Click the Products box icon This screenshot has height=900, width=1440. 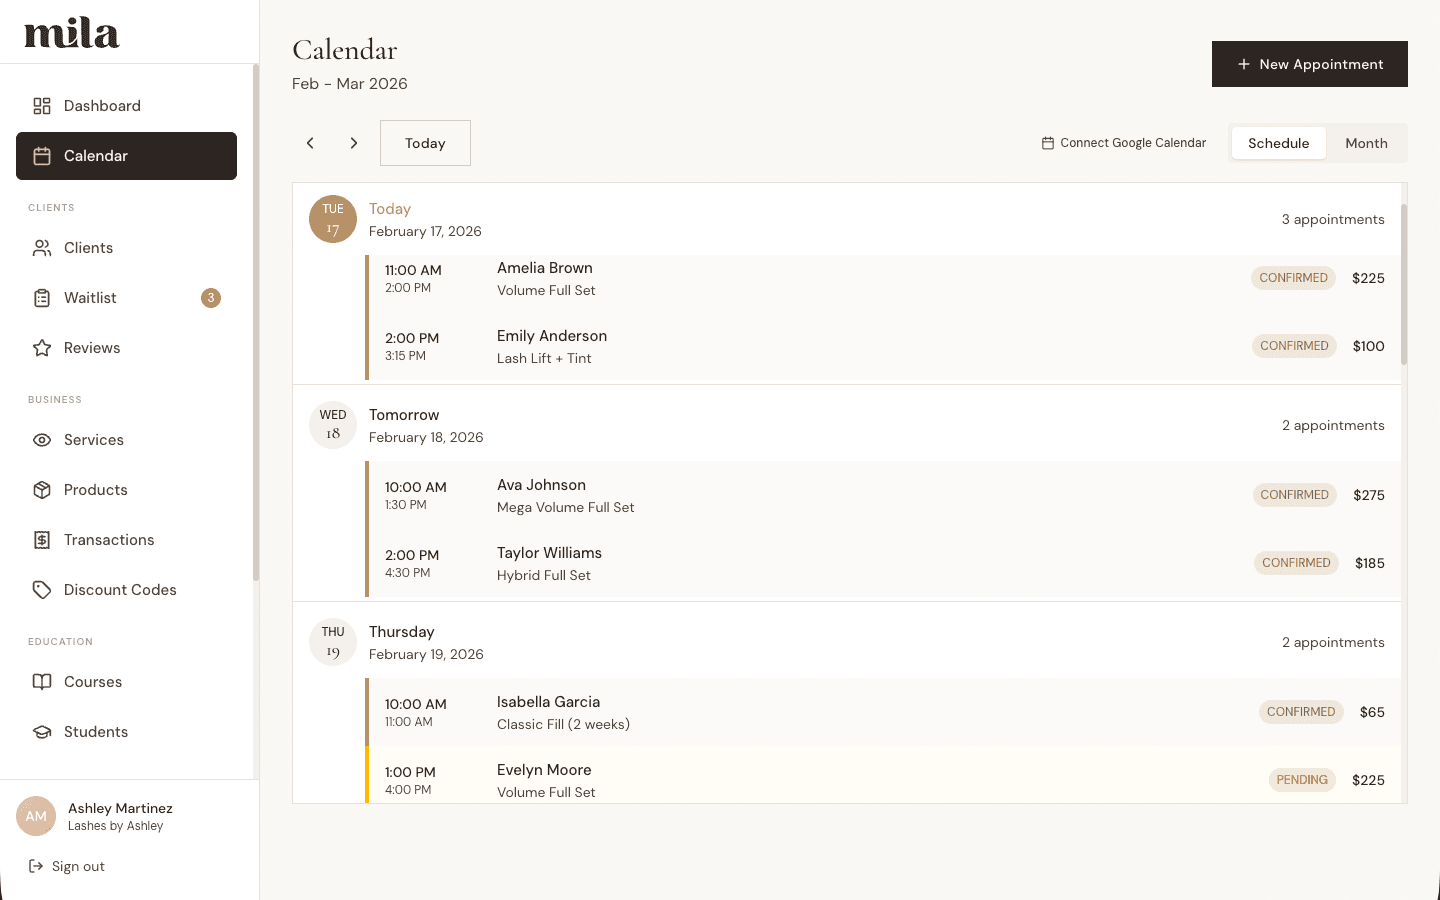(42, 490)
